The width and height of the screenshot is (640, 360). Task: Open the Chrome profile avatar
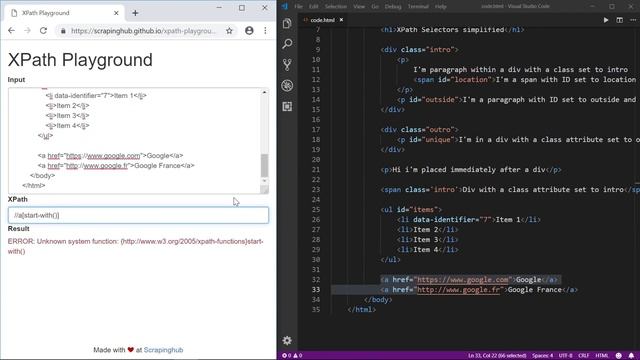249,31
